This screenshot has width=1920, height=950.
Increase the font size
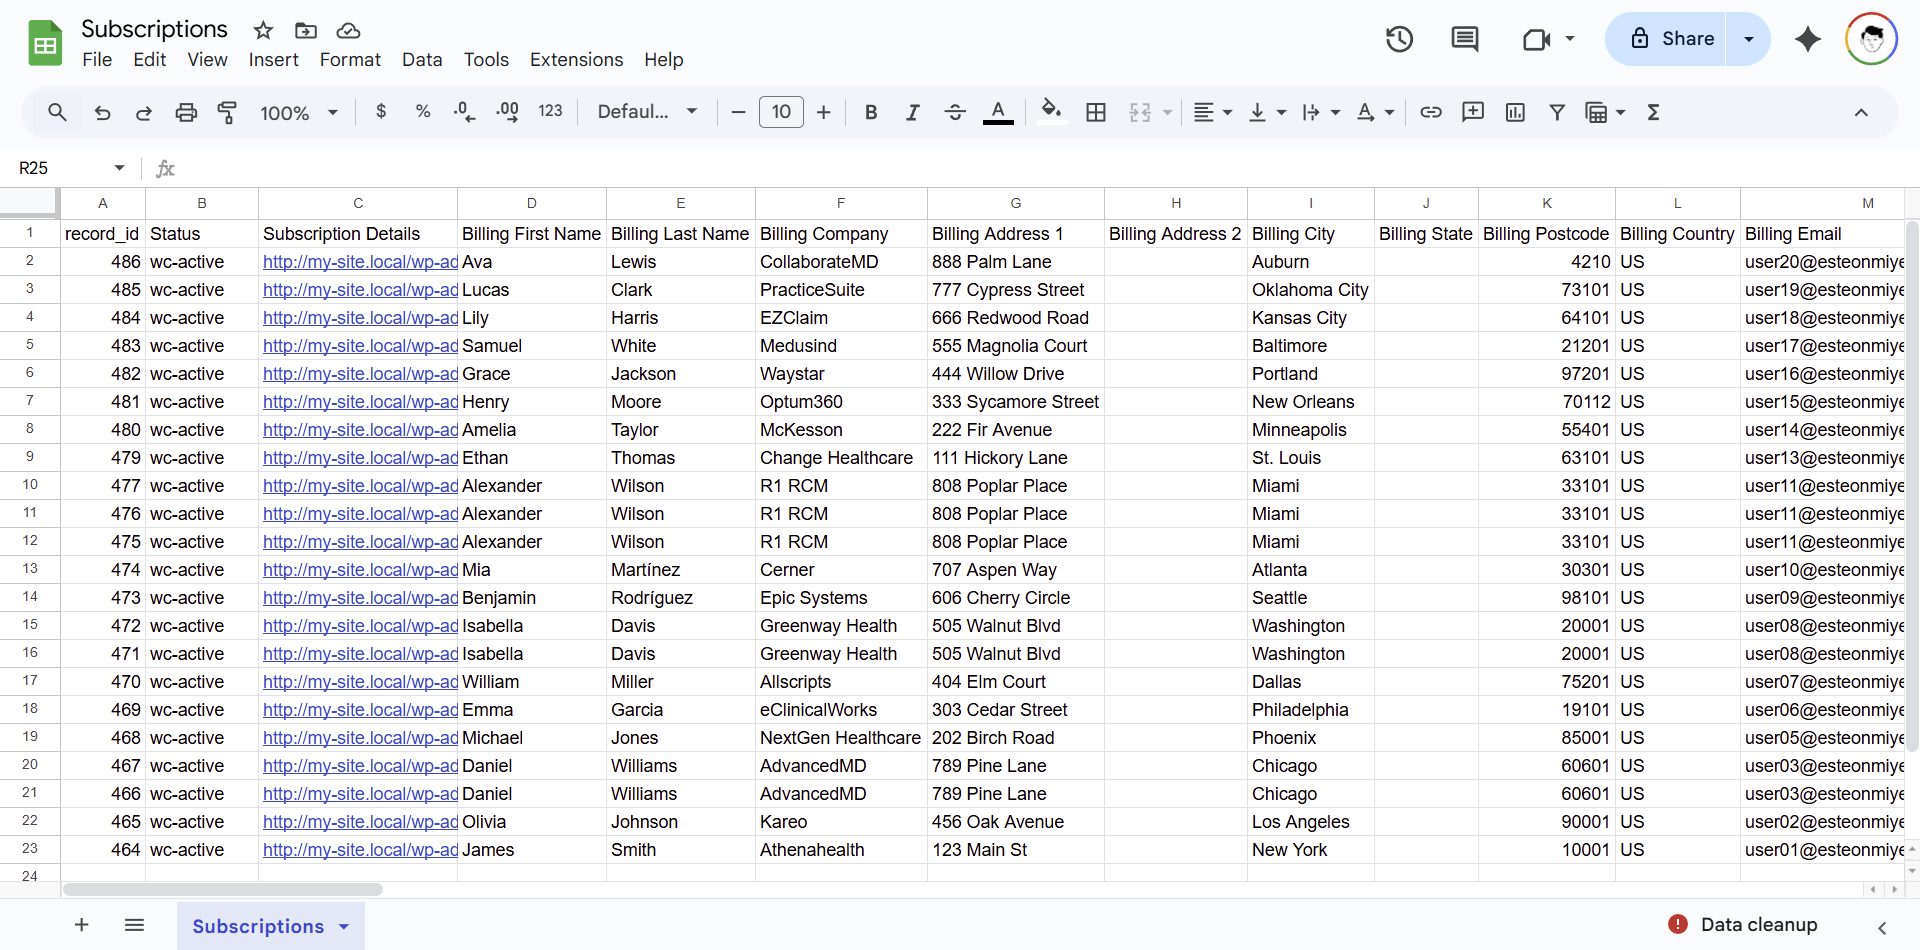tap(823, 112)
